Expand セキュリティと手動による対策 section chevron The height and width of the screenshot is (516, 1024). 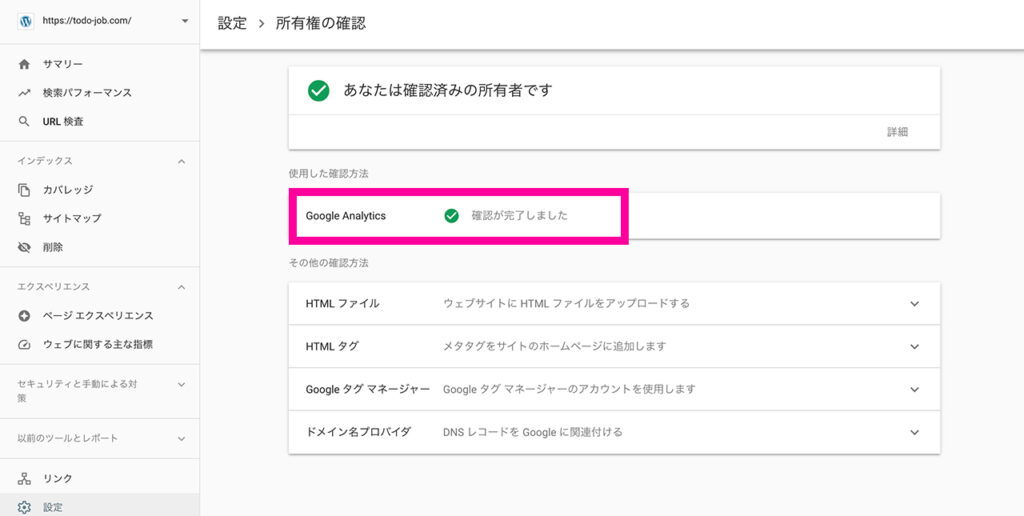[182, 385]
